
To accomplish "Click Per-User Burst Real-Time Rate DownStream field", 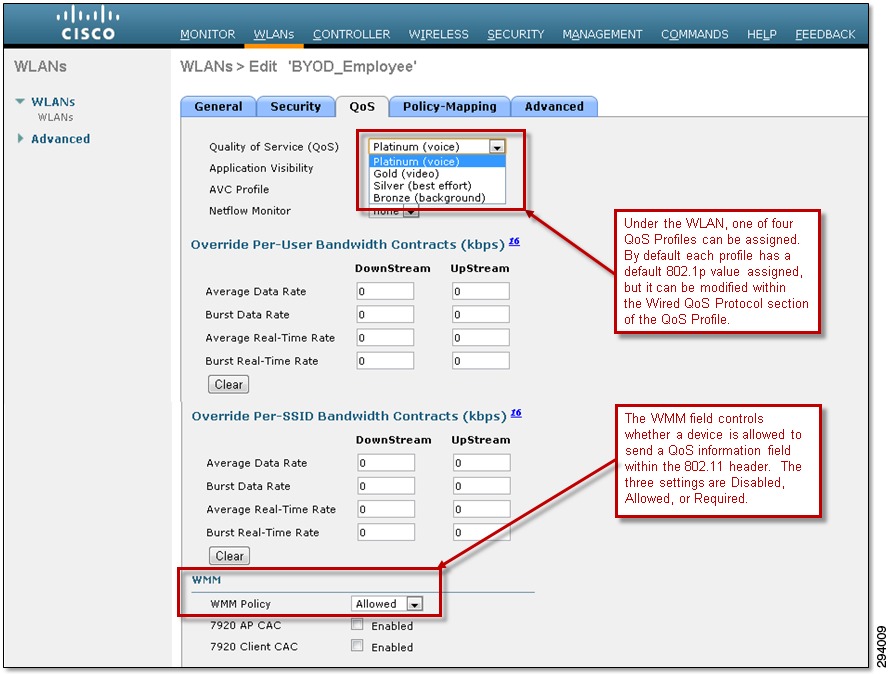I will pos(386,361).
